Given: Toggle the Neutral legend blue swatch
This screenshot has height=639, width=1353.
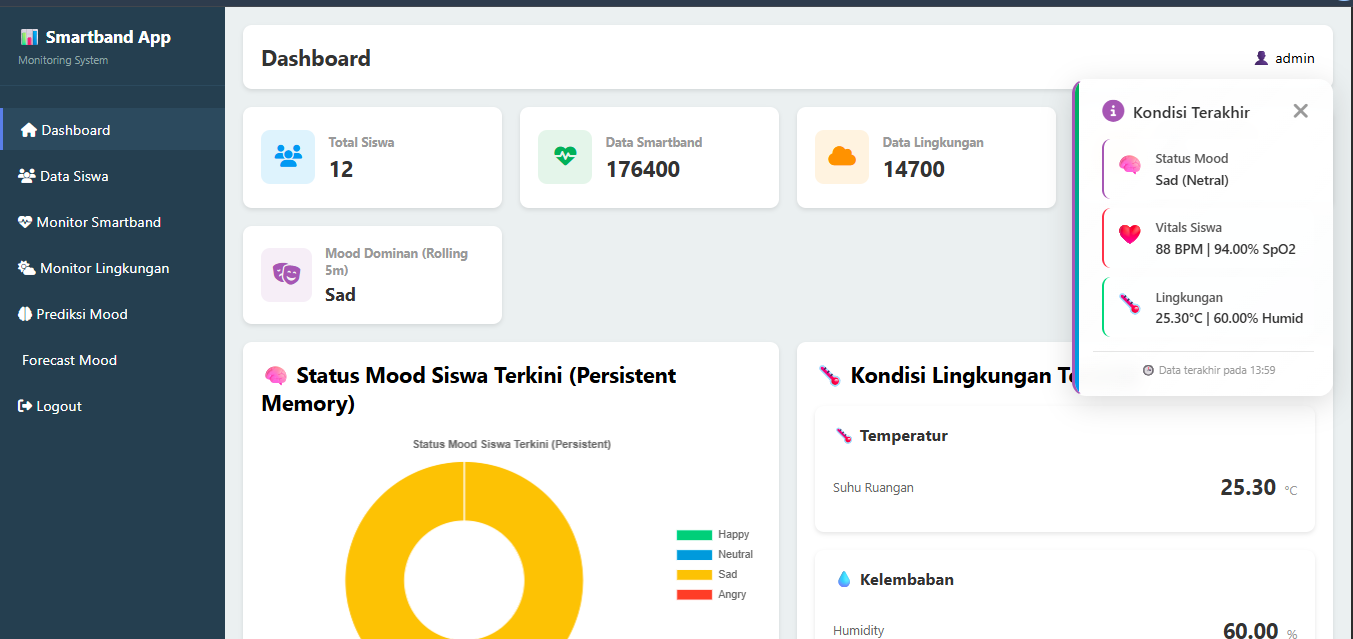Looking at the screenshot, I should pos(694,555).
